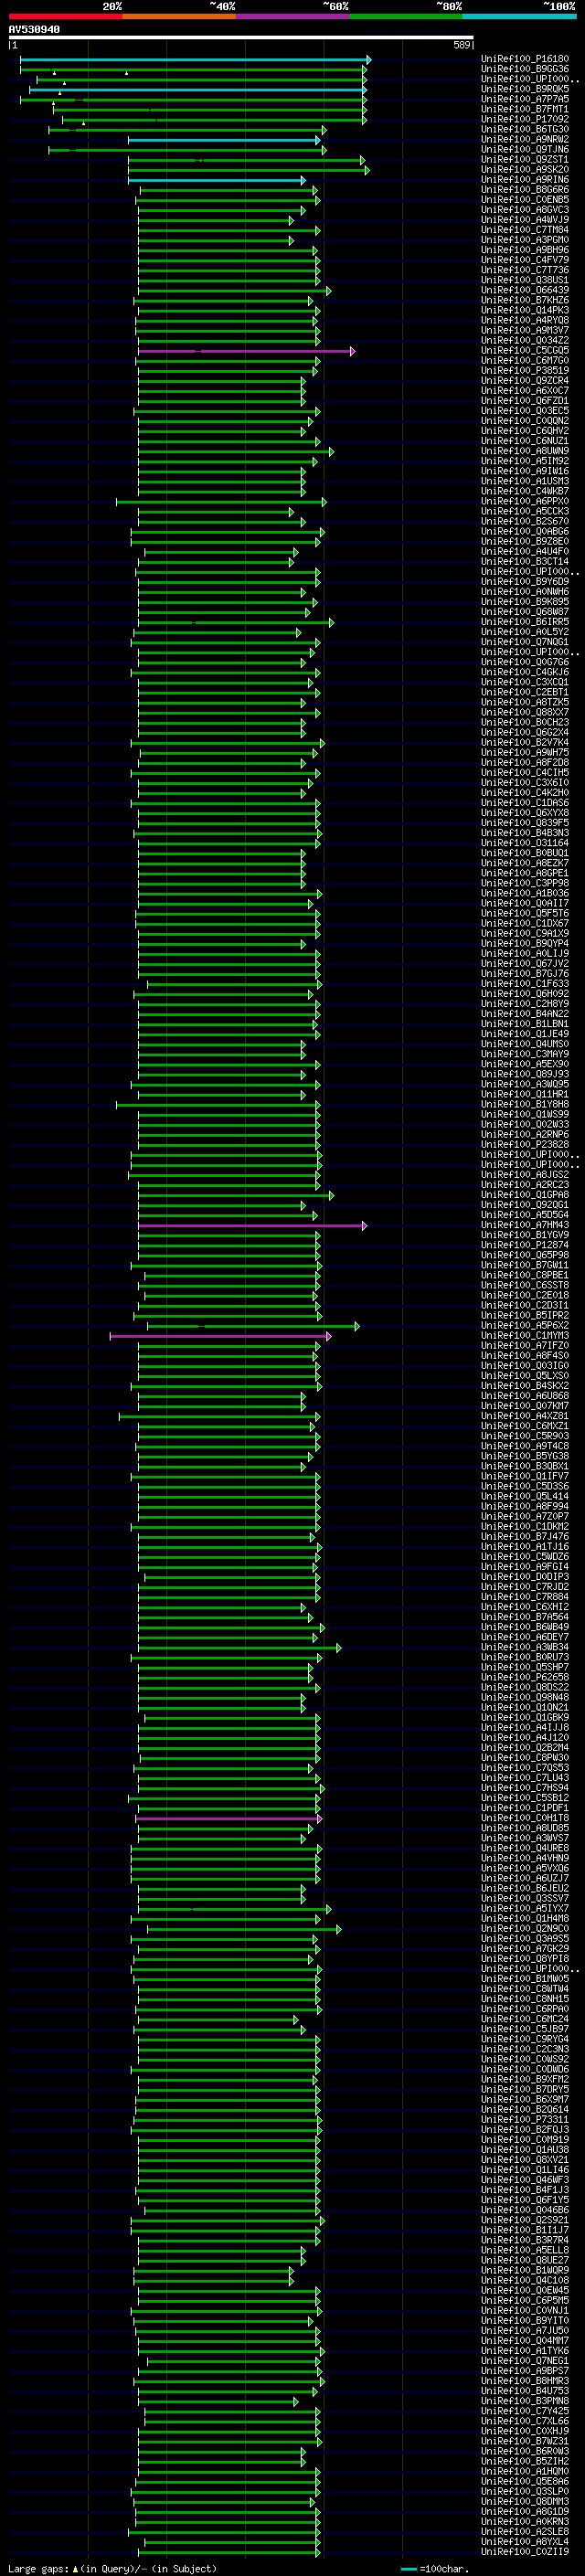Select hit label UniRef100_A7HM43
Viewport: 585px width, 2576px height.
(x=525, y=1225)
